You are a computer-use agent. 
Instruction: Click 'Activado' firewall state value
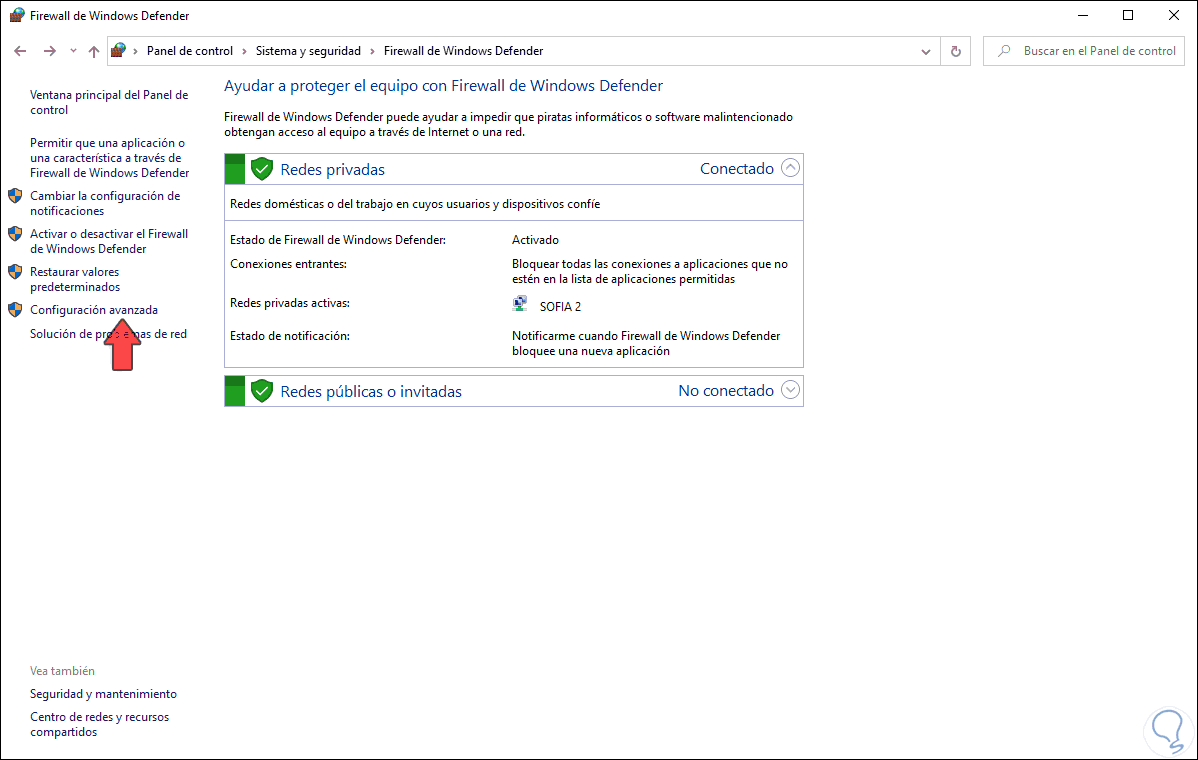tap(535, 240)
